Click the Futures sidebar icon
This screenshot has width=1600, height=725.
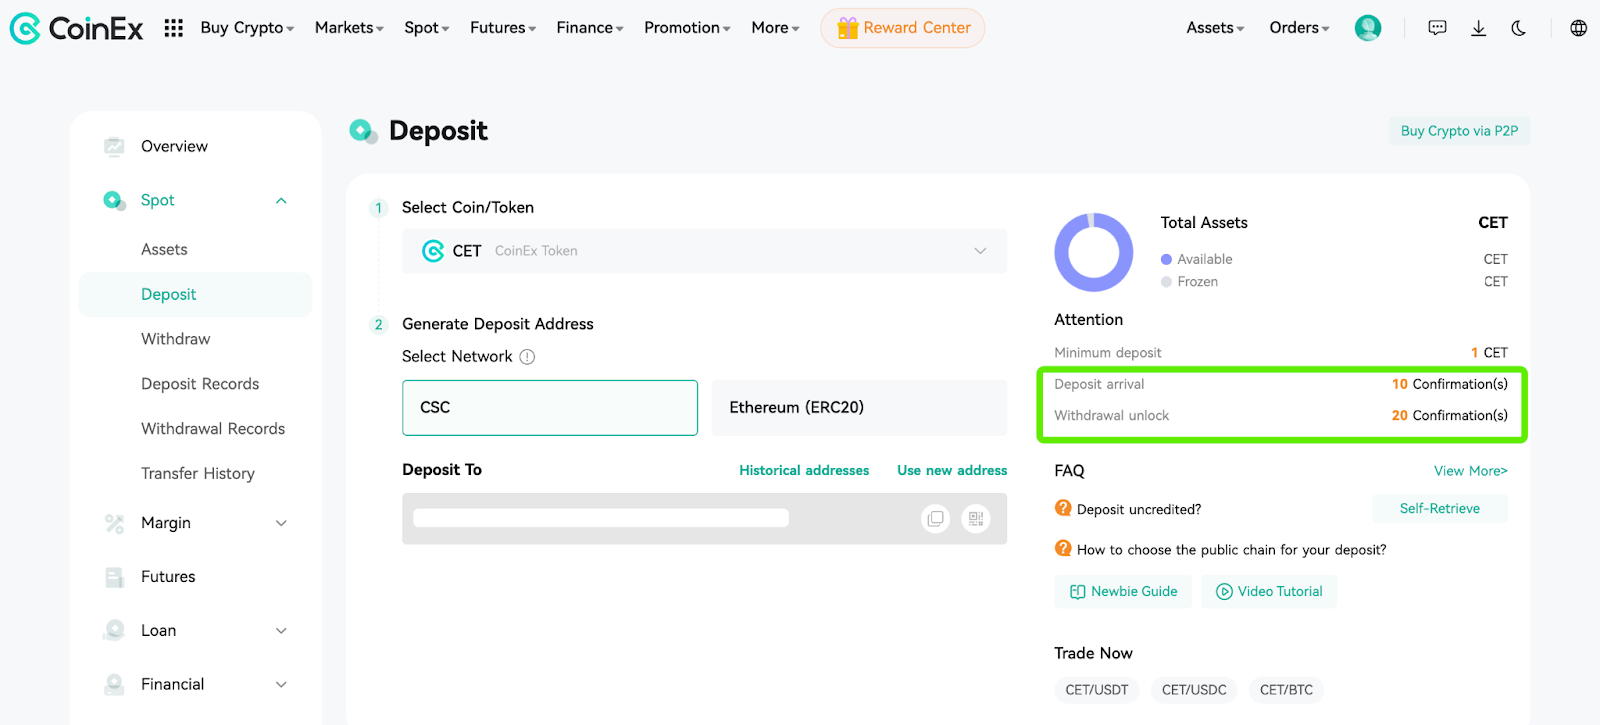pyautogui.click(x=114, y=577)
